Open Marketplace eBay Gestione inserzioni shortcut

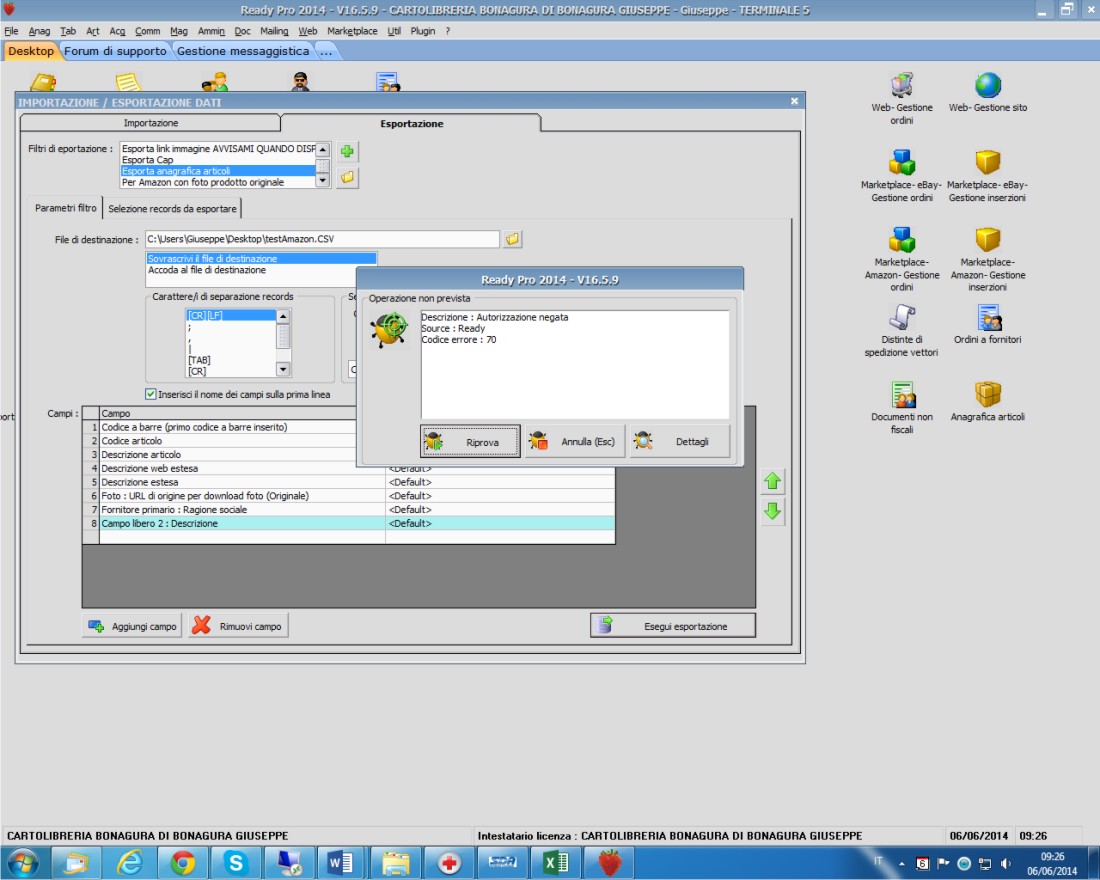point(987,175)
